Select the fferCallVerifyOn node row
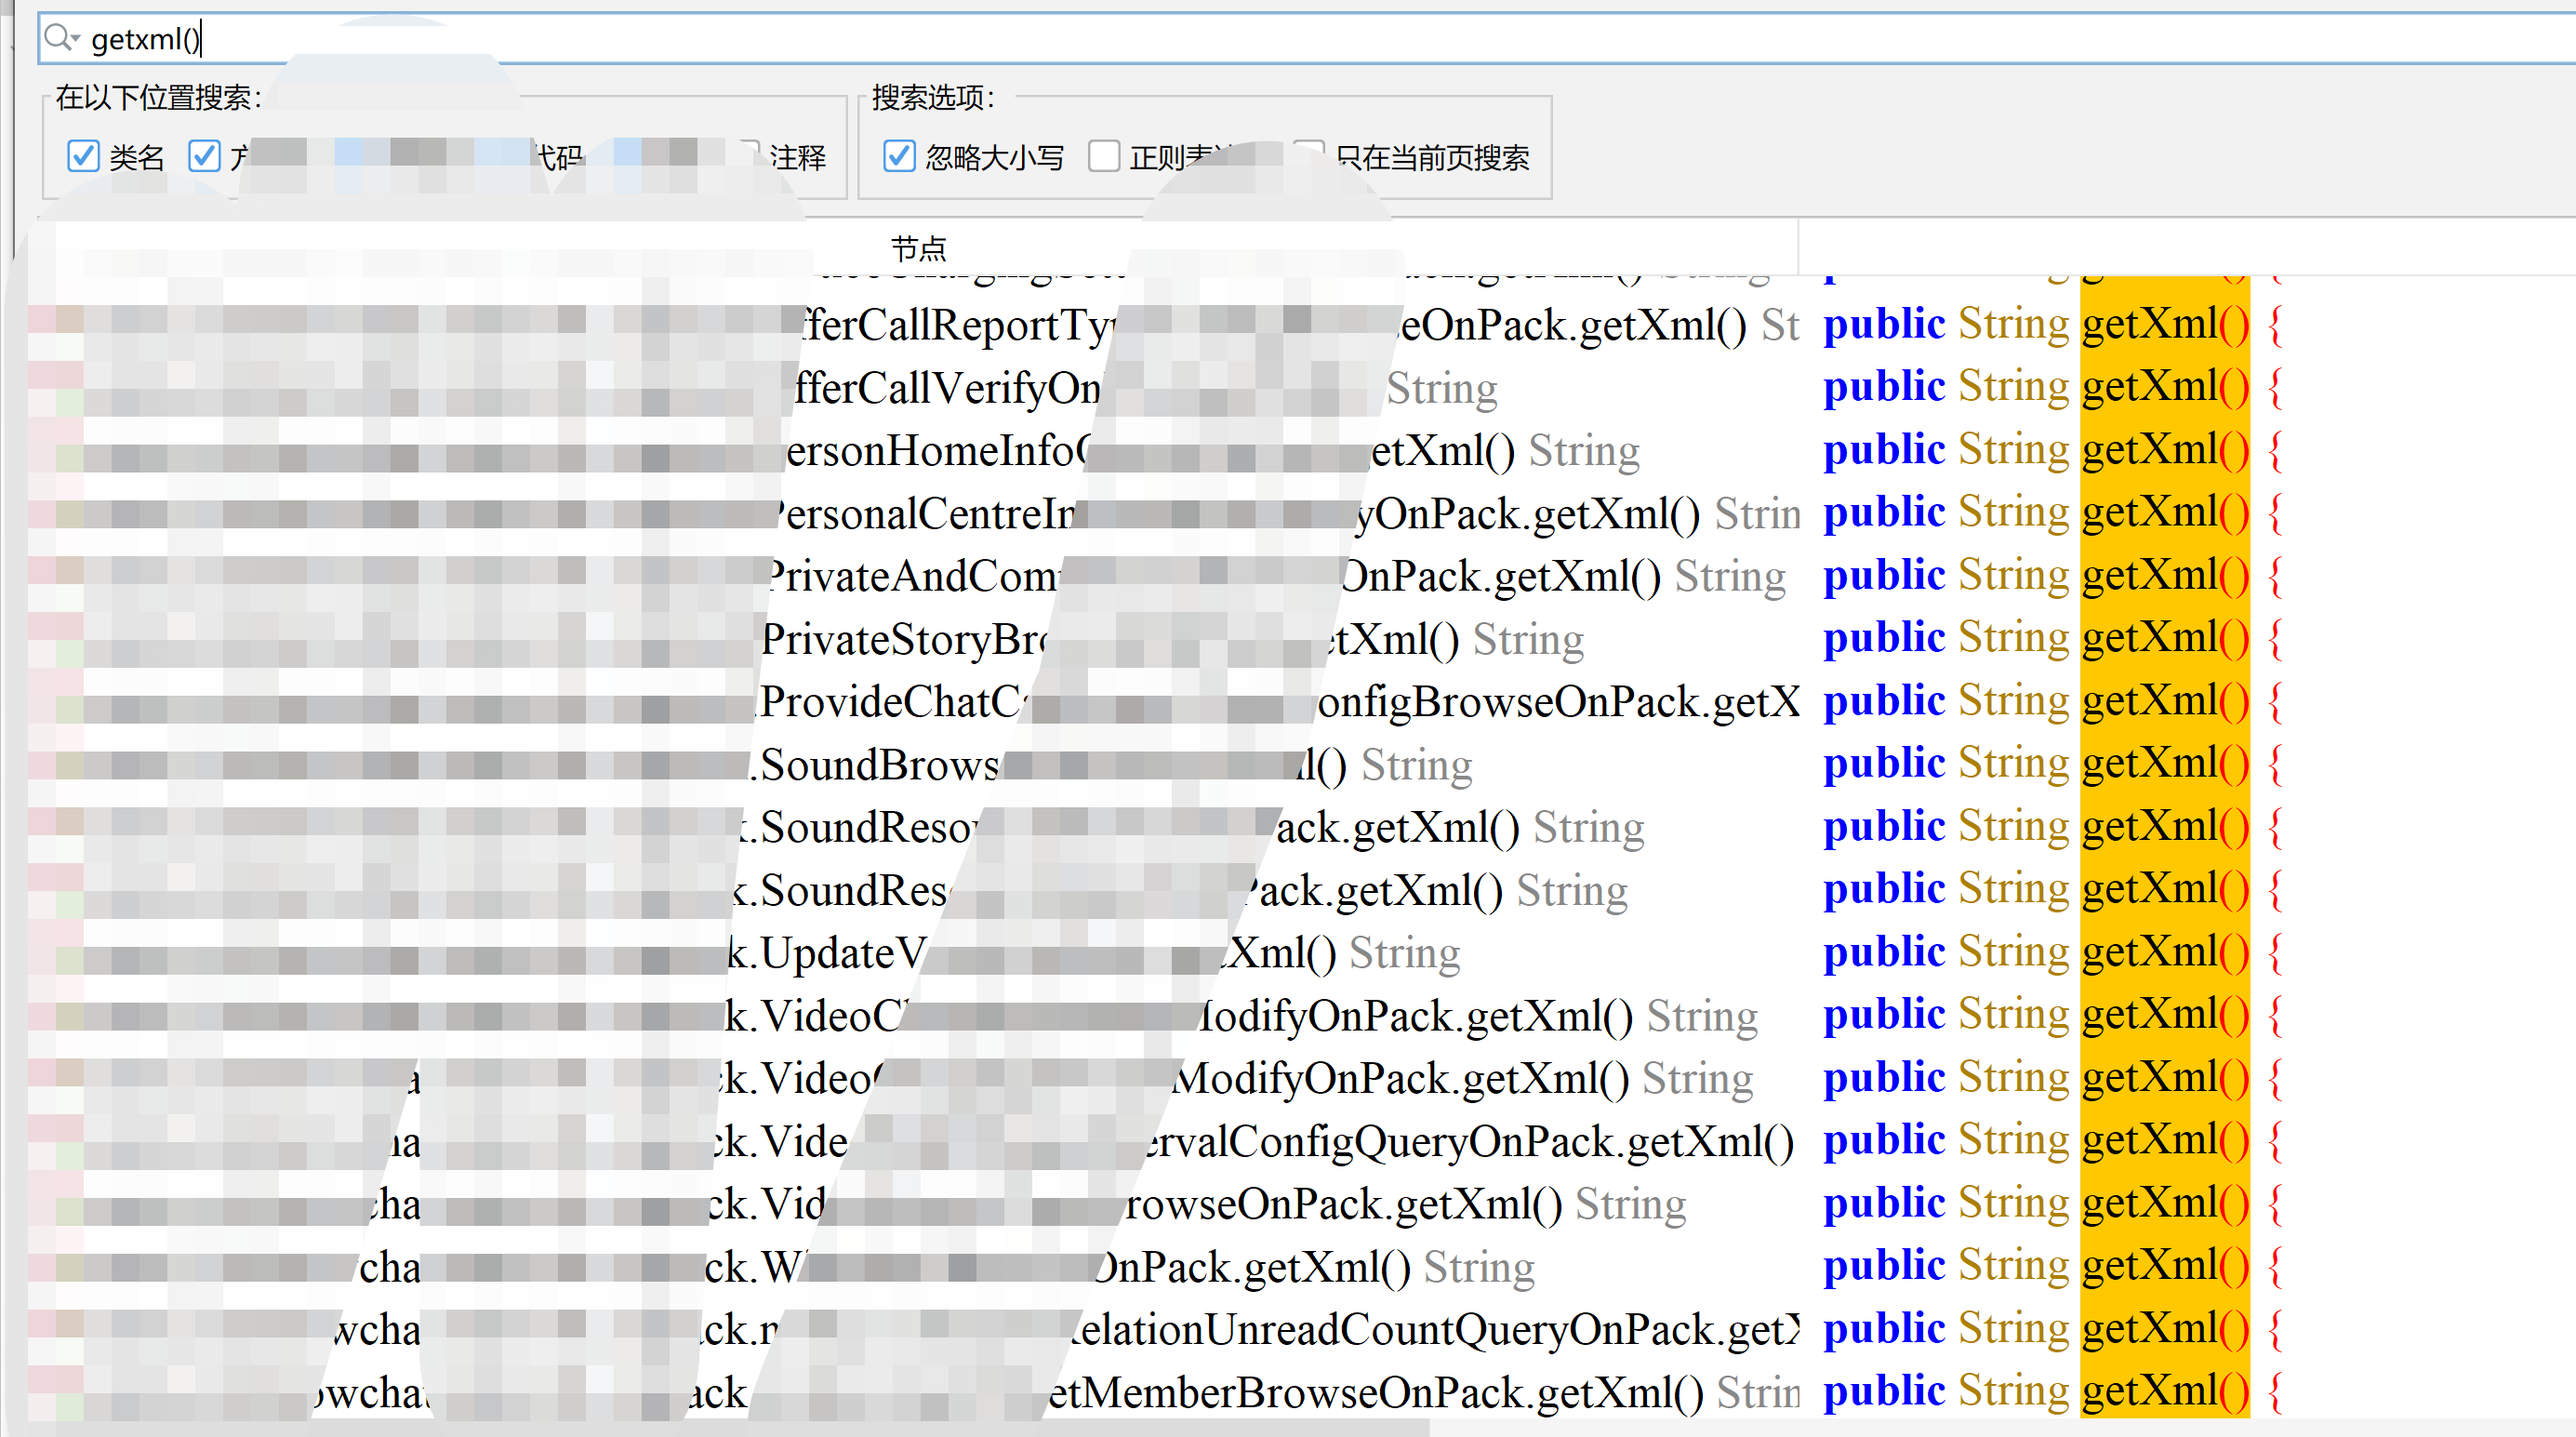The width and height of the screenshot is (2576, 1437). click(x=915, y=388)
